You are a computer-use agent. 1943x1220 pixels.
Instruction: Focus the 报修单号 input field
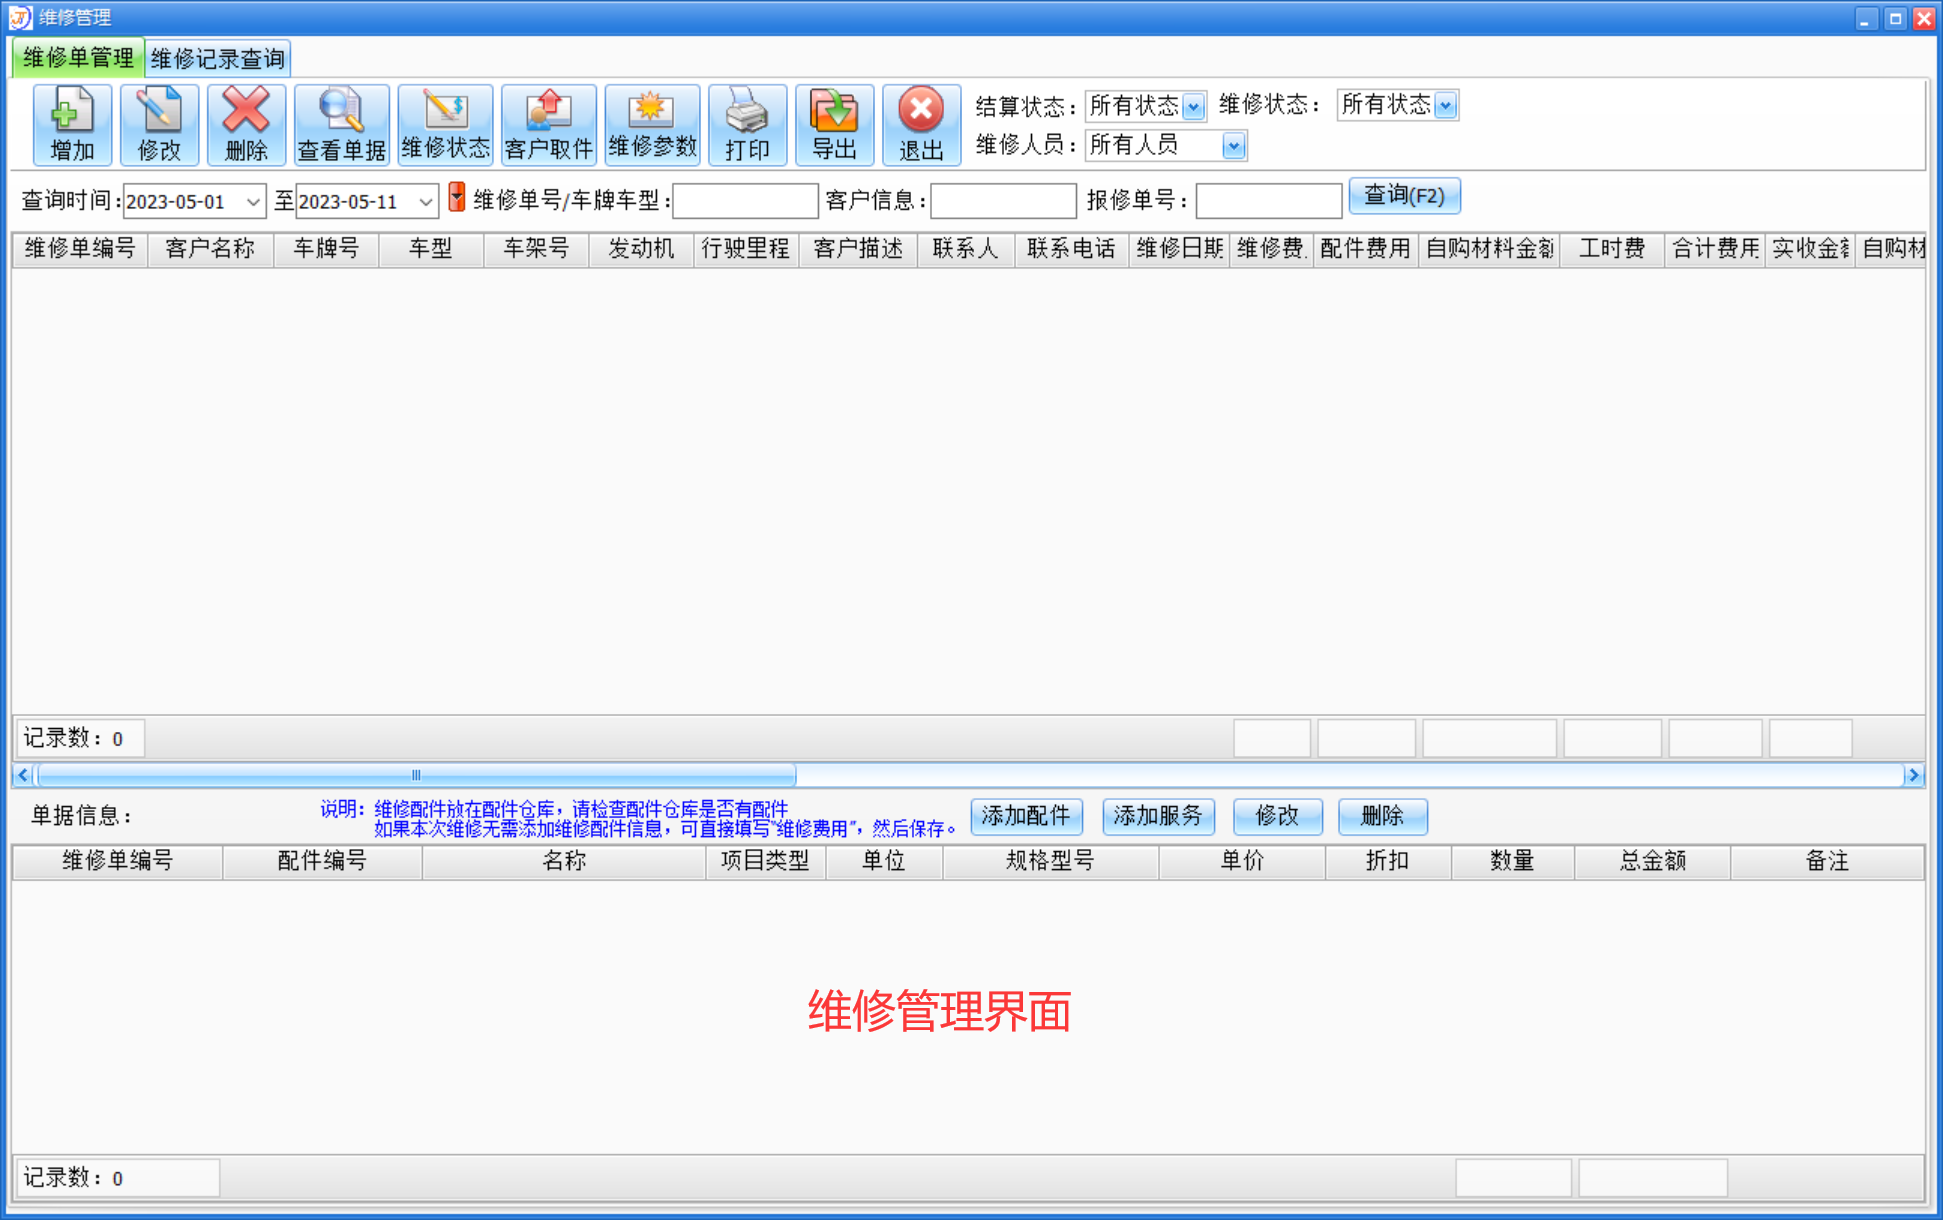click(x=1268, y=201)
